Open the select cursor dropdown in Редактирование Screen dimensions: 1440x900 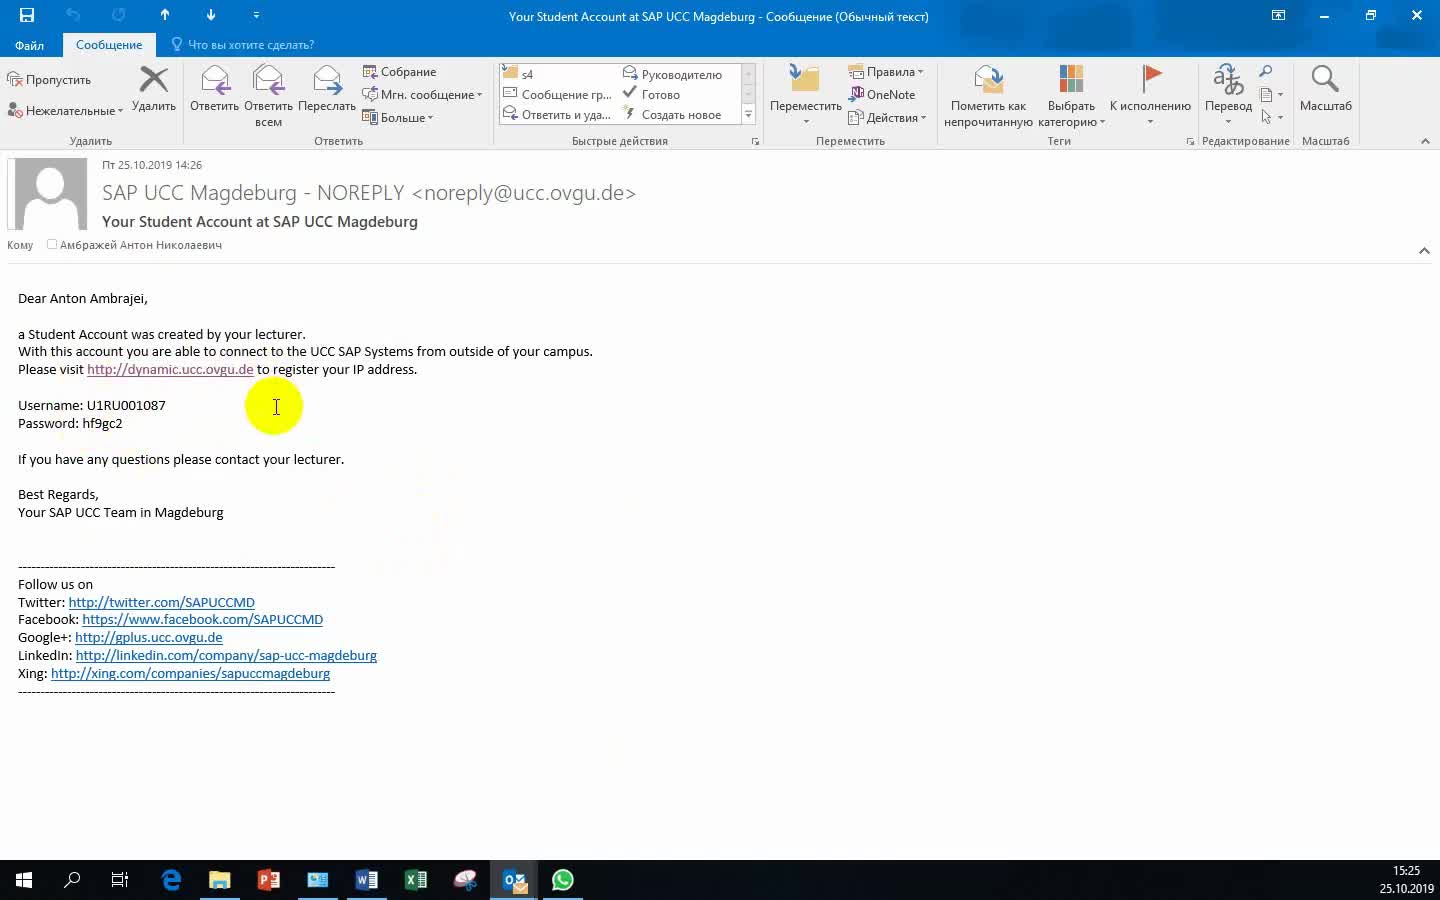(x=1272, y=118)
